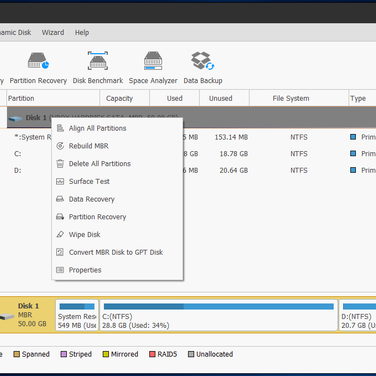
Task: Select the C: partition row
Action: tap(188, 154)
